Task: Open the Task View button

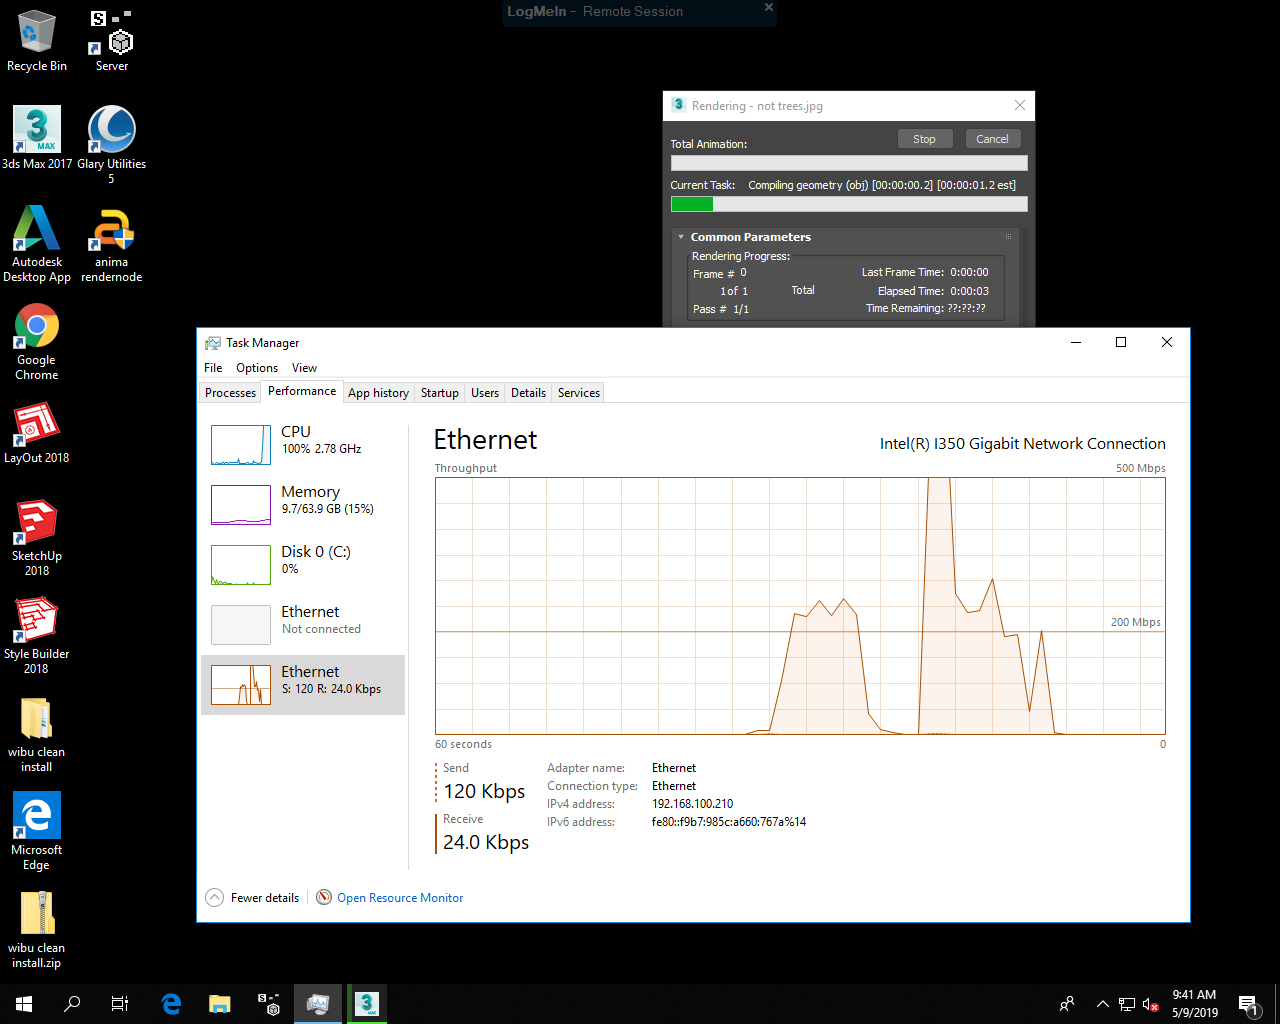Action: (120, 1004)
